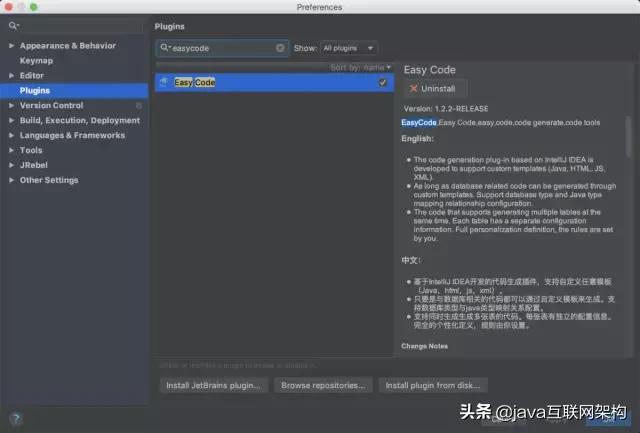This screenshot has height=433, width=640.
Task: Click the red X Uninstall icon
Action: pos(413,89)
